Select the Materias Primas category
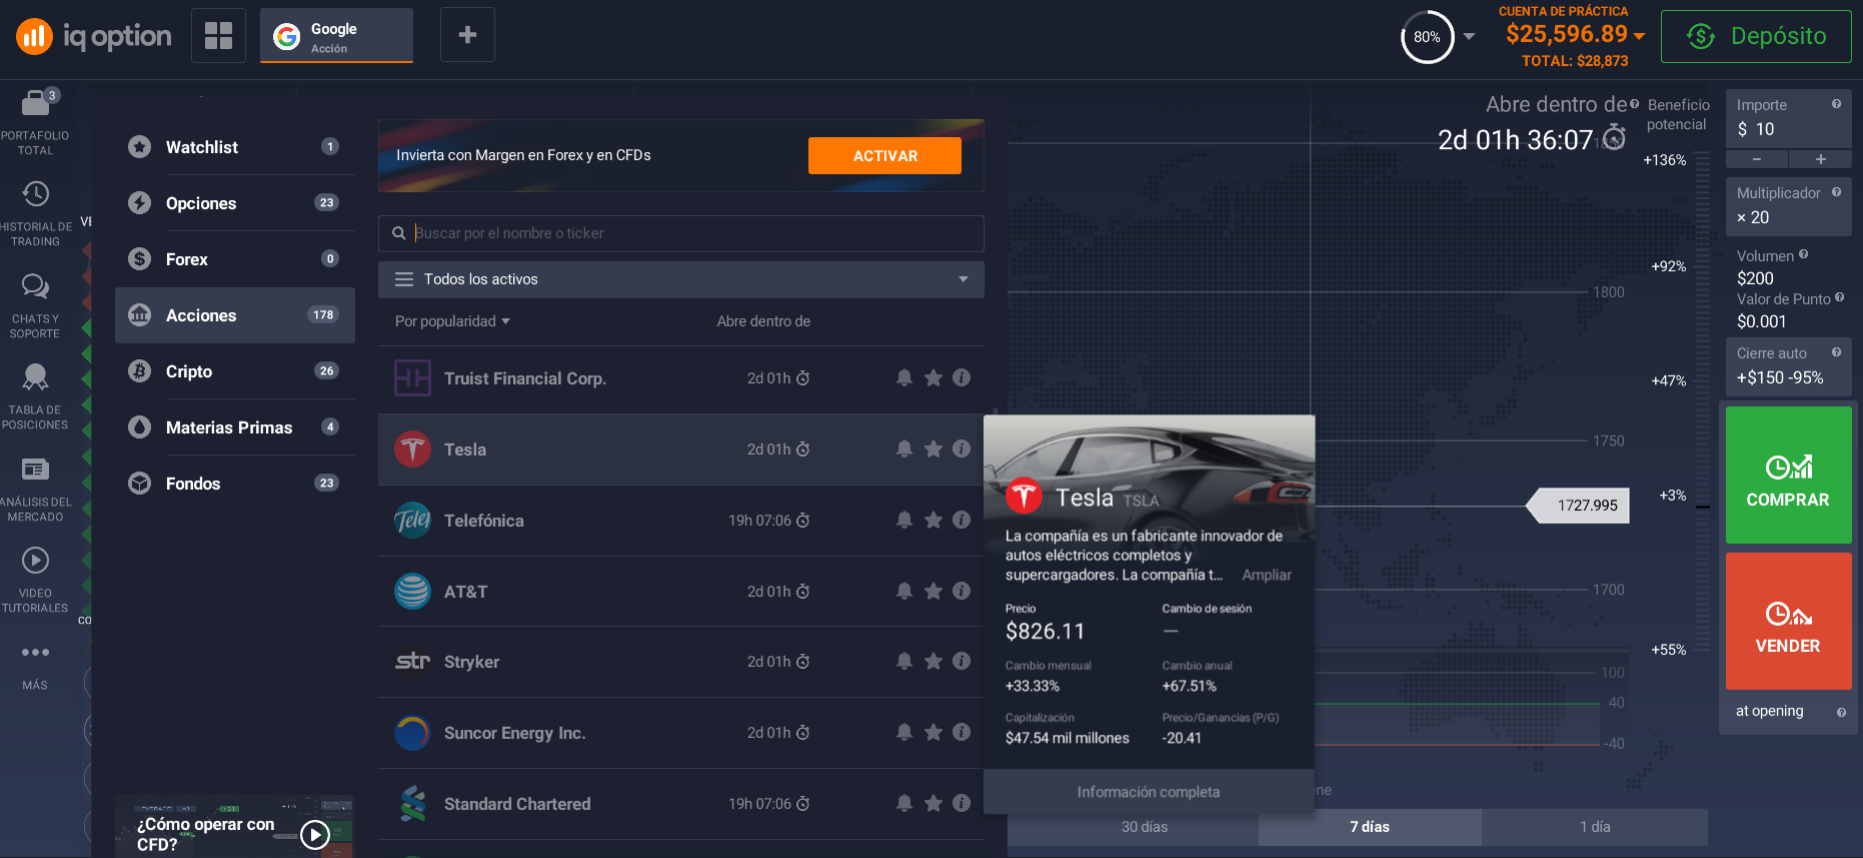 pyautogui.click(x=235, y=427)
